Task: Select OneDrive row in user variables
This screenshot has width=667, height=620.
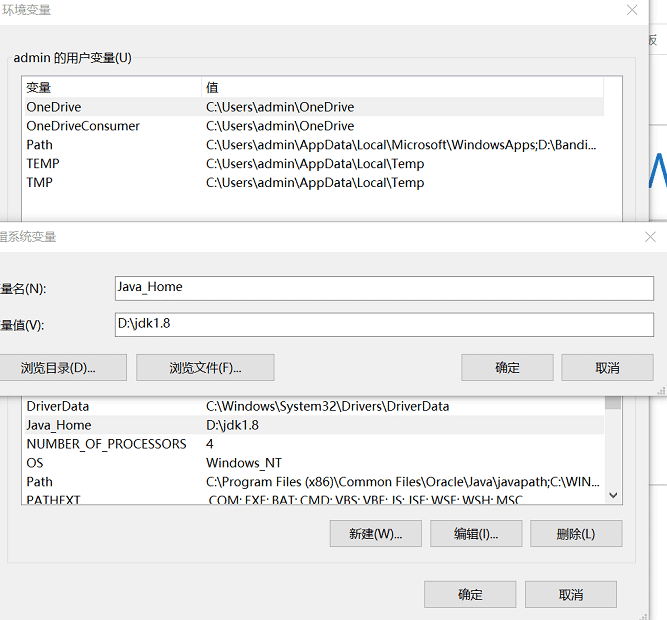Action: coord(315,107)
